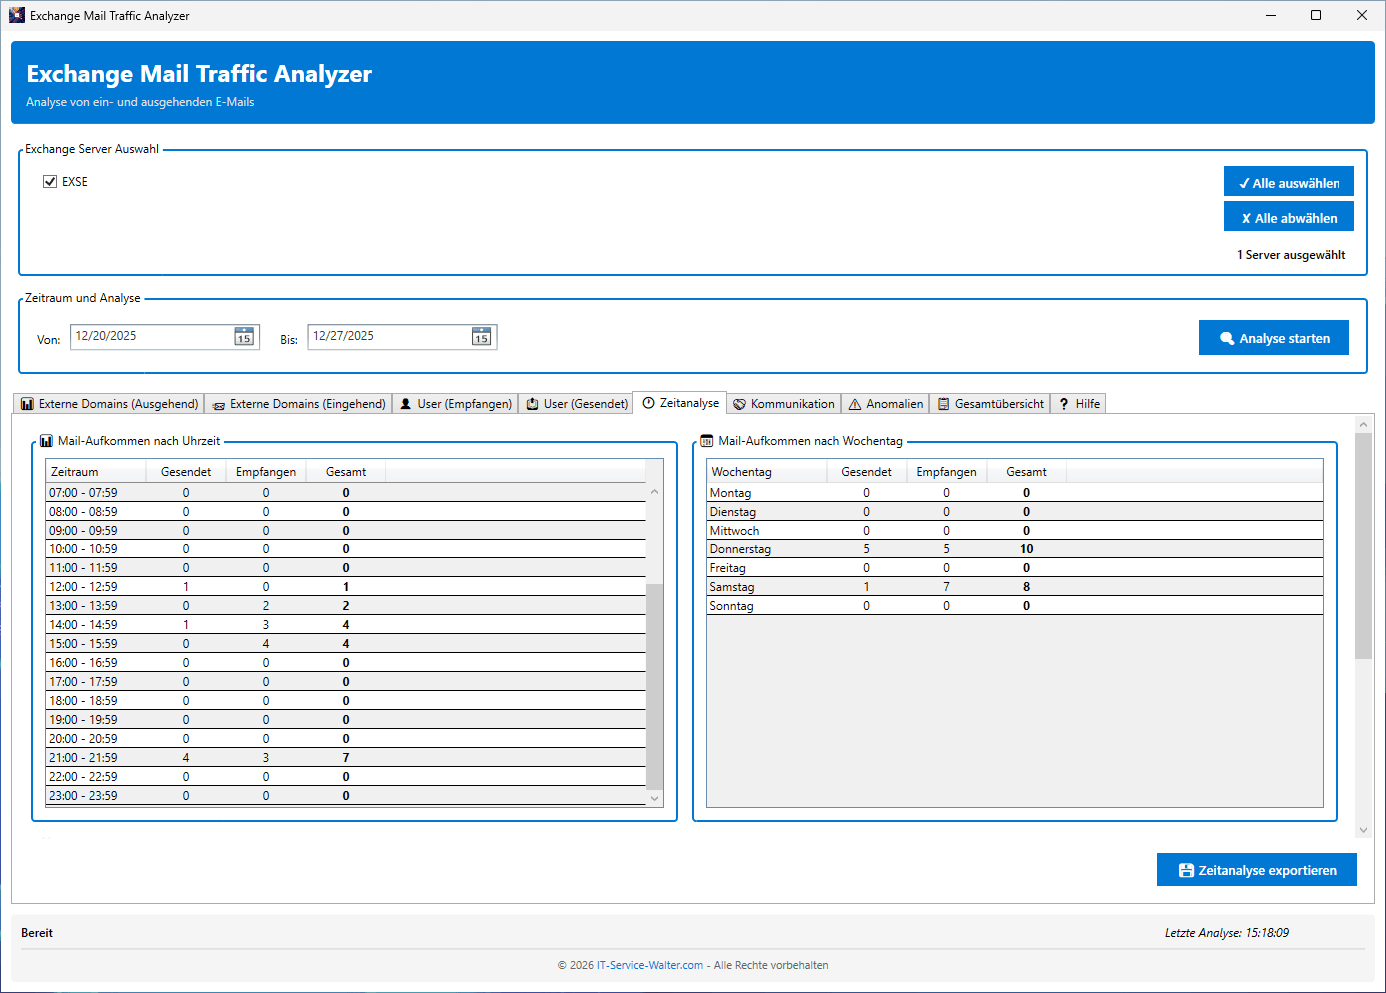This screenshot has width=1386, height=993.
Task: Click the Uhrzeit table vertical scrollbar thumb
Action: pos(655,685)
